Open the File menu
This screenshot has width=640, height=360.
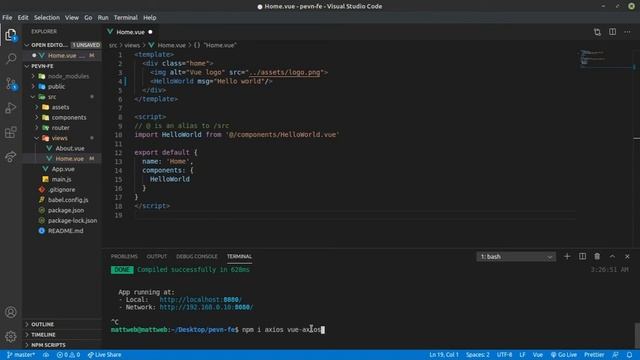tap(7, 18)
